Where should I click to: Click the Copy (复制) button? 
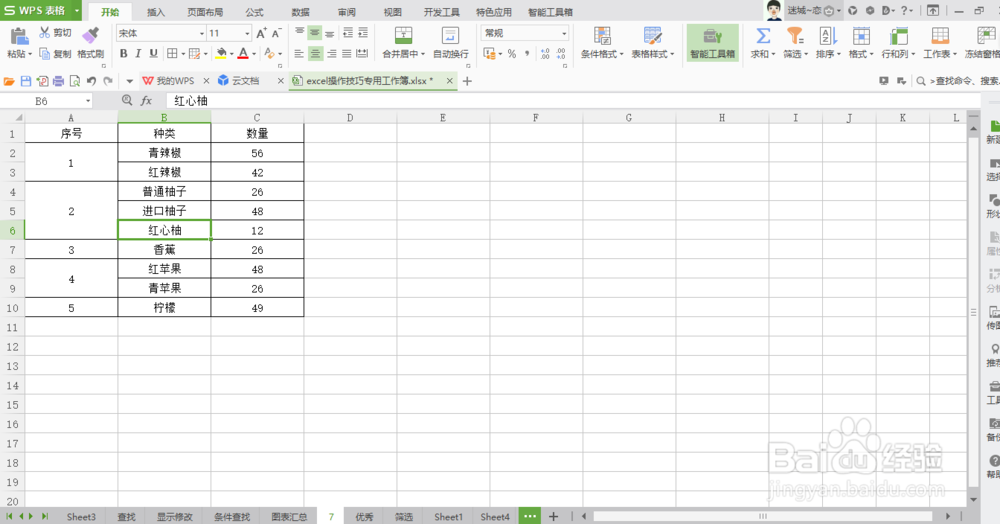(55, 54)
